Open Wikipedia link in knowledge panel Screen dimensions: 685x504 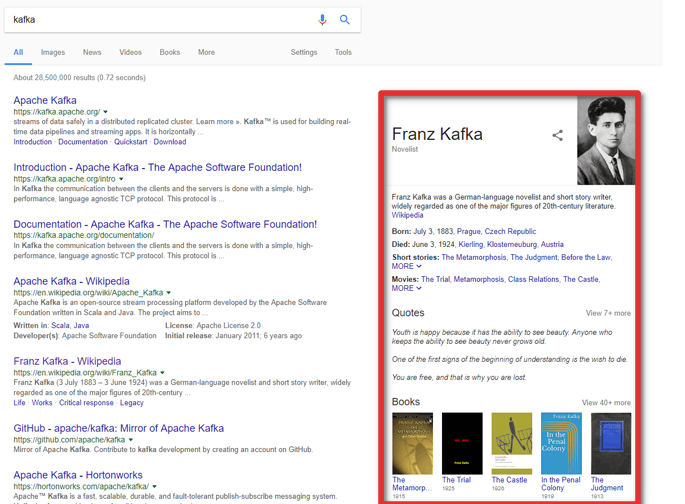point(407,215)
